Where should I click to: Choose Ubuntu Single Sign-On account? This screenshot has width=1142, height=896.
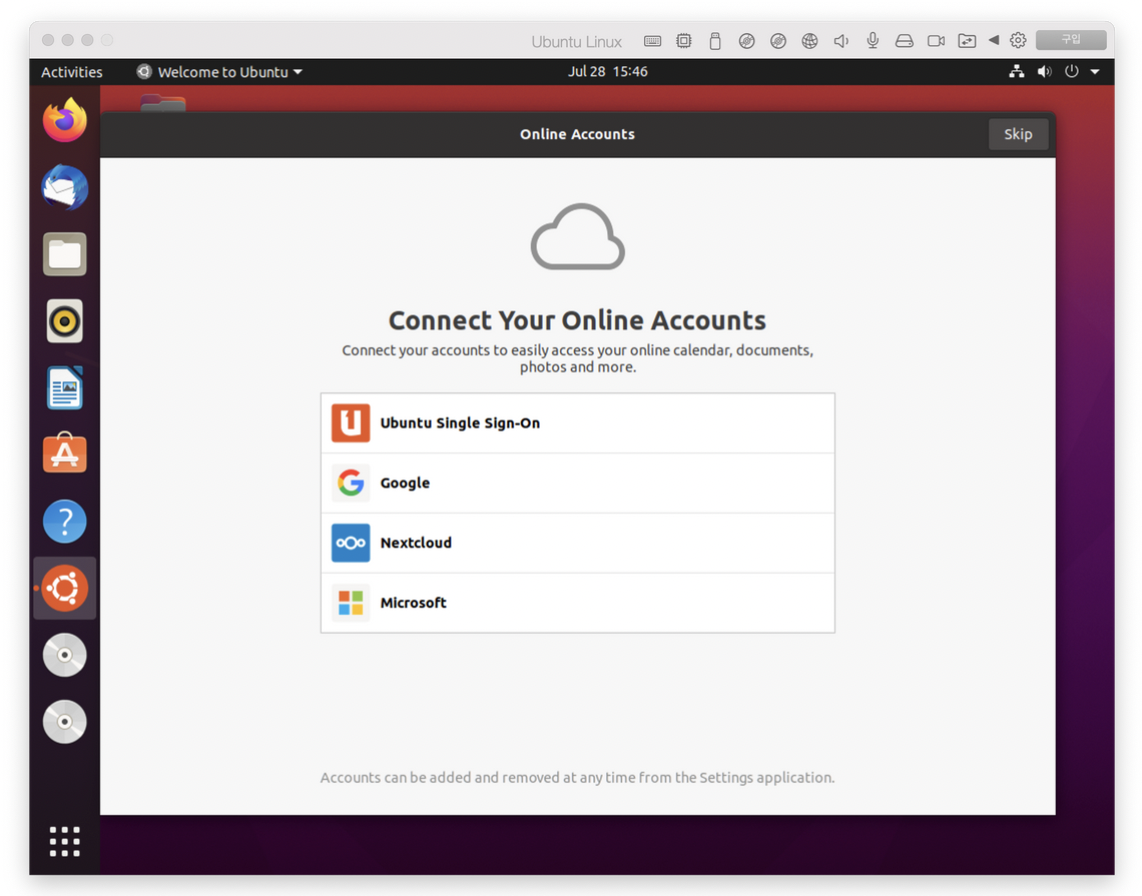tap(578, 423)
